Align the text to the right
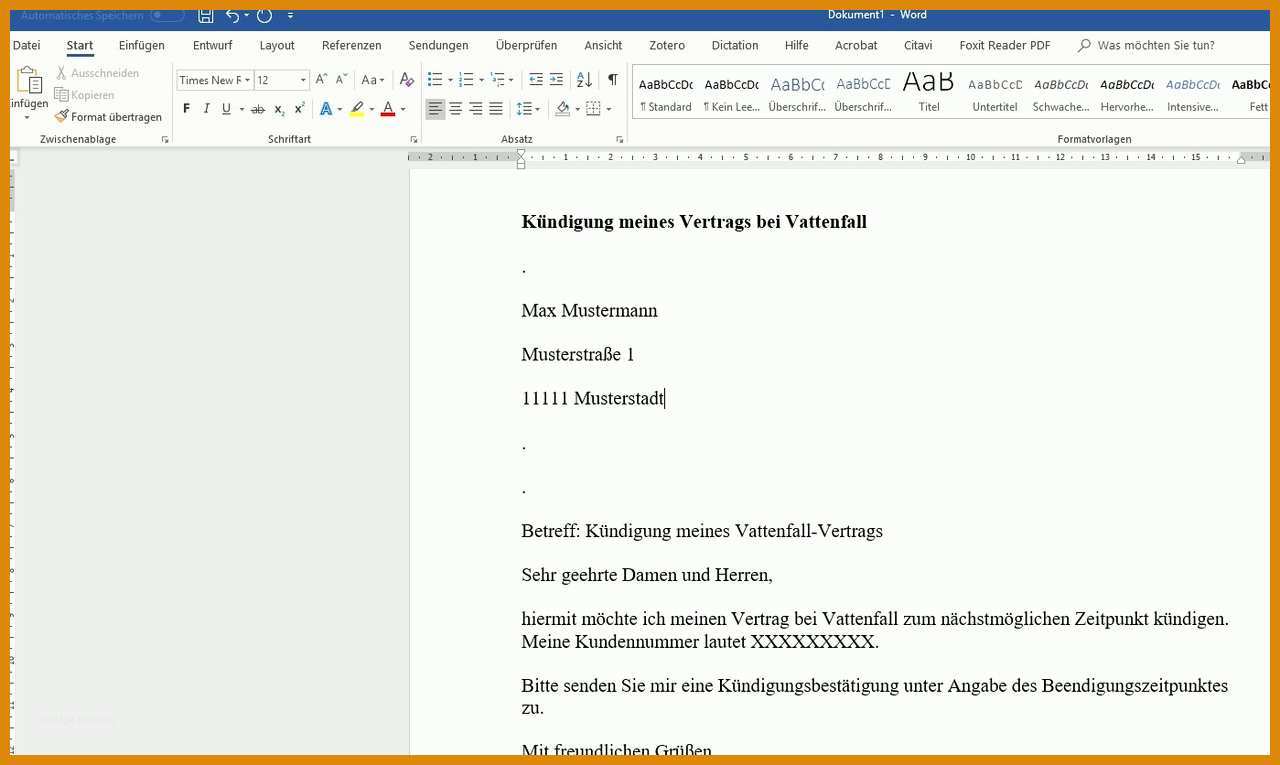This screenshot has width=1280, height=765. point(475,109)
